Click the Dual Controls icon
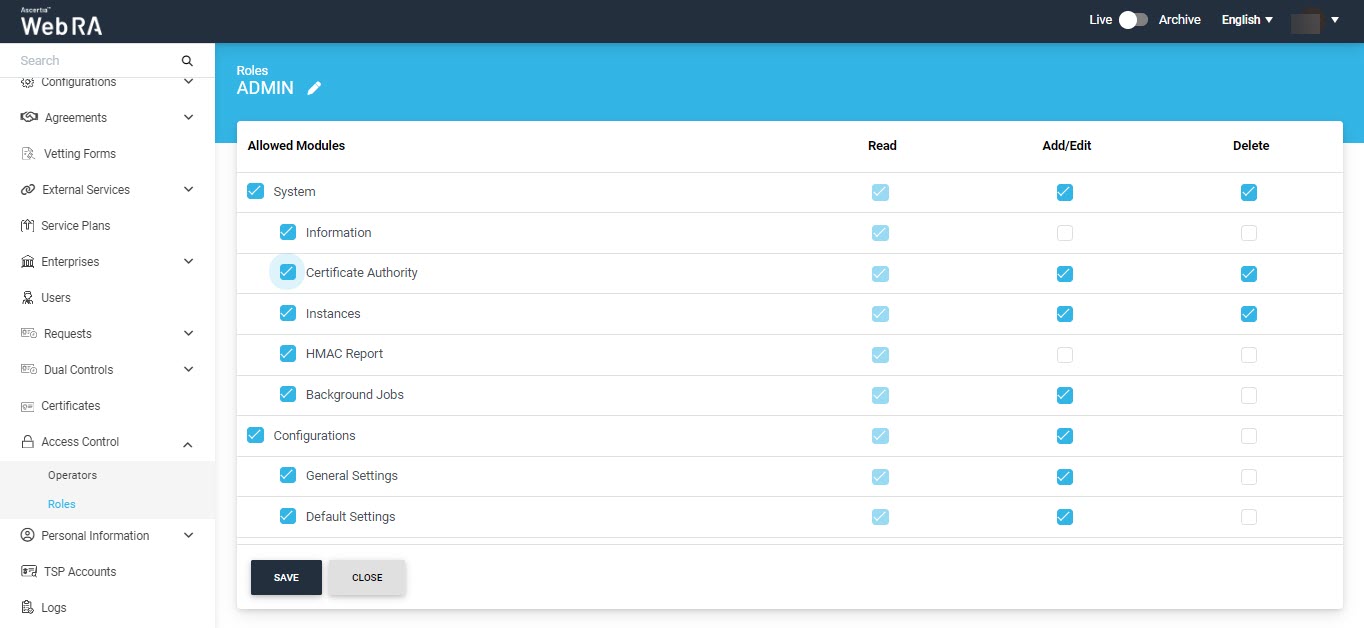 click(29, 369)
